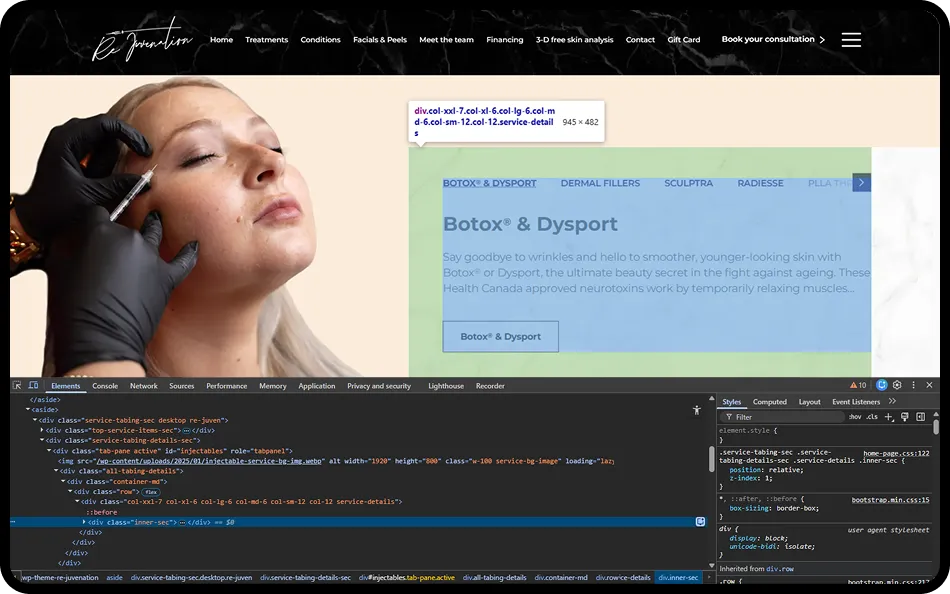Collapse the all-tabing-details div
Viewport: 950px width, 594px height.
[x=56, y=471]
